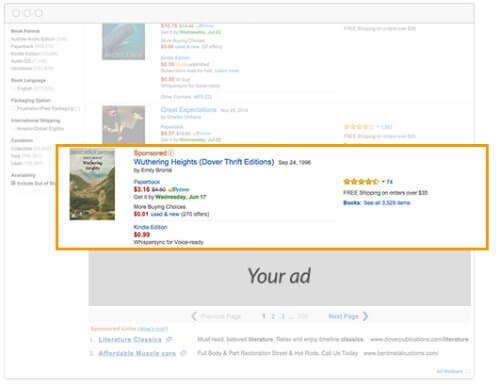Click the used & new offers link
The image size is (500, 386).
165,214
